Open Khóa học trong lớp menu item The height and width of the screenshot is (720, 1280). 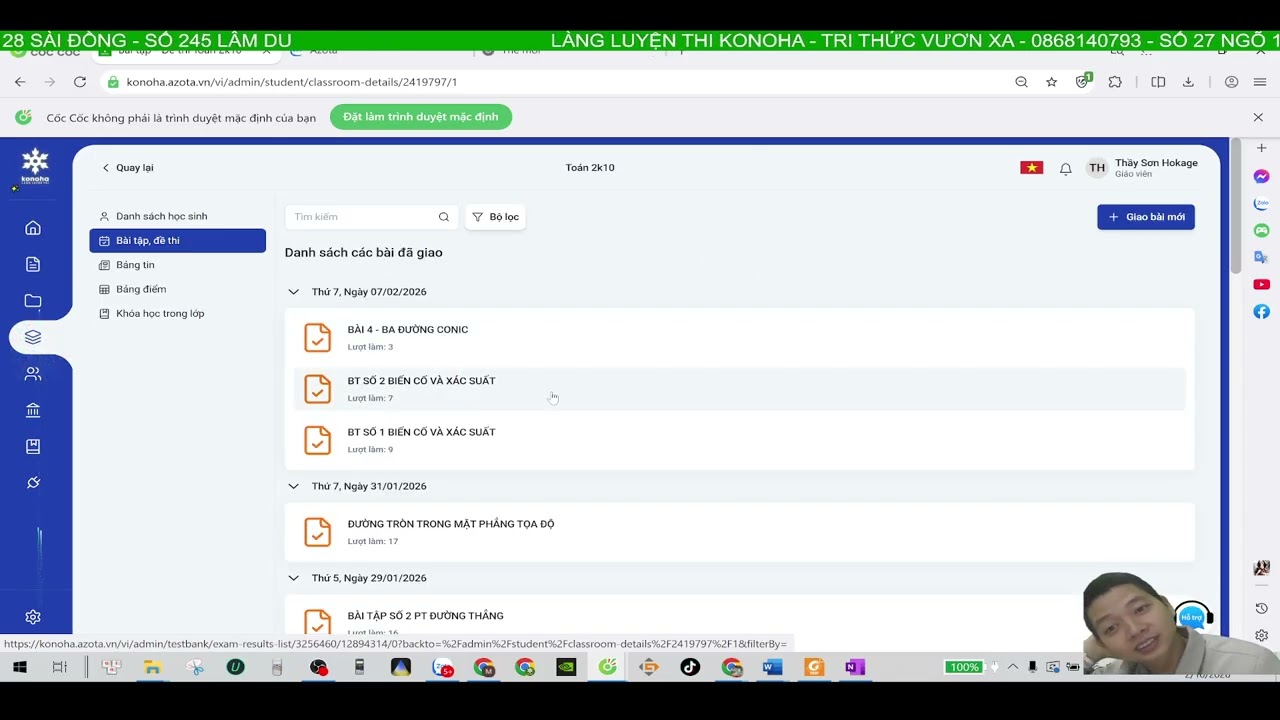177,314
